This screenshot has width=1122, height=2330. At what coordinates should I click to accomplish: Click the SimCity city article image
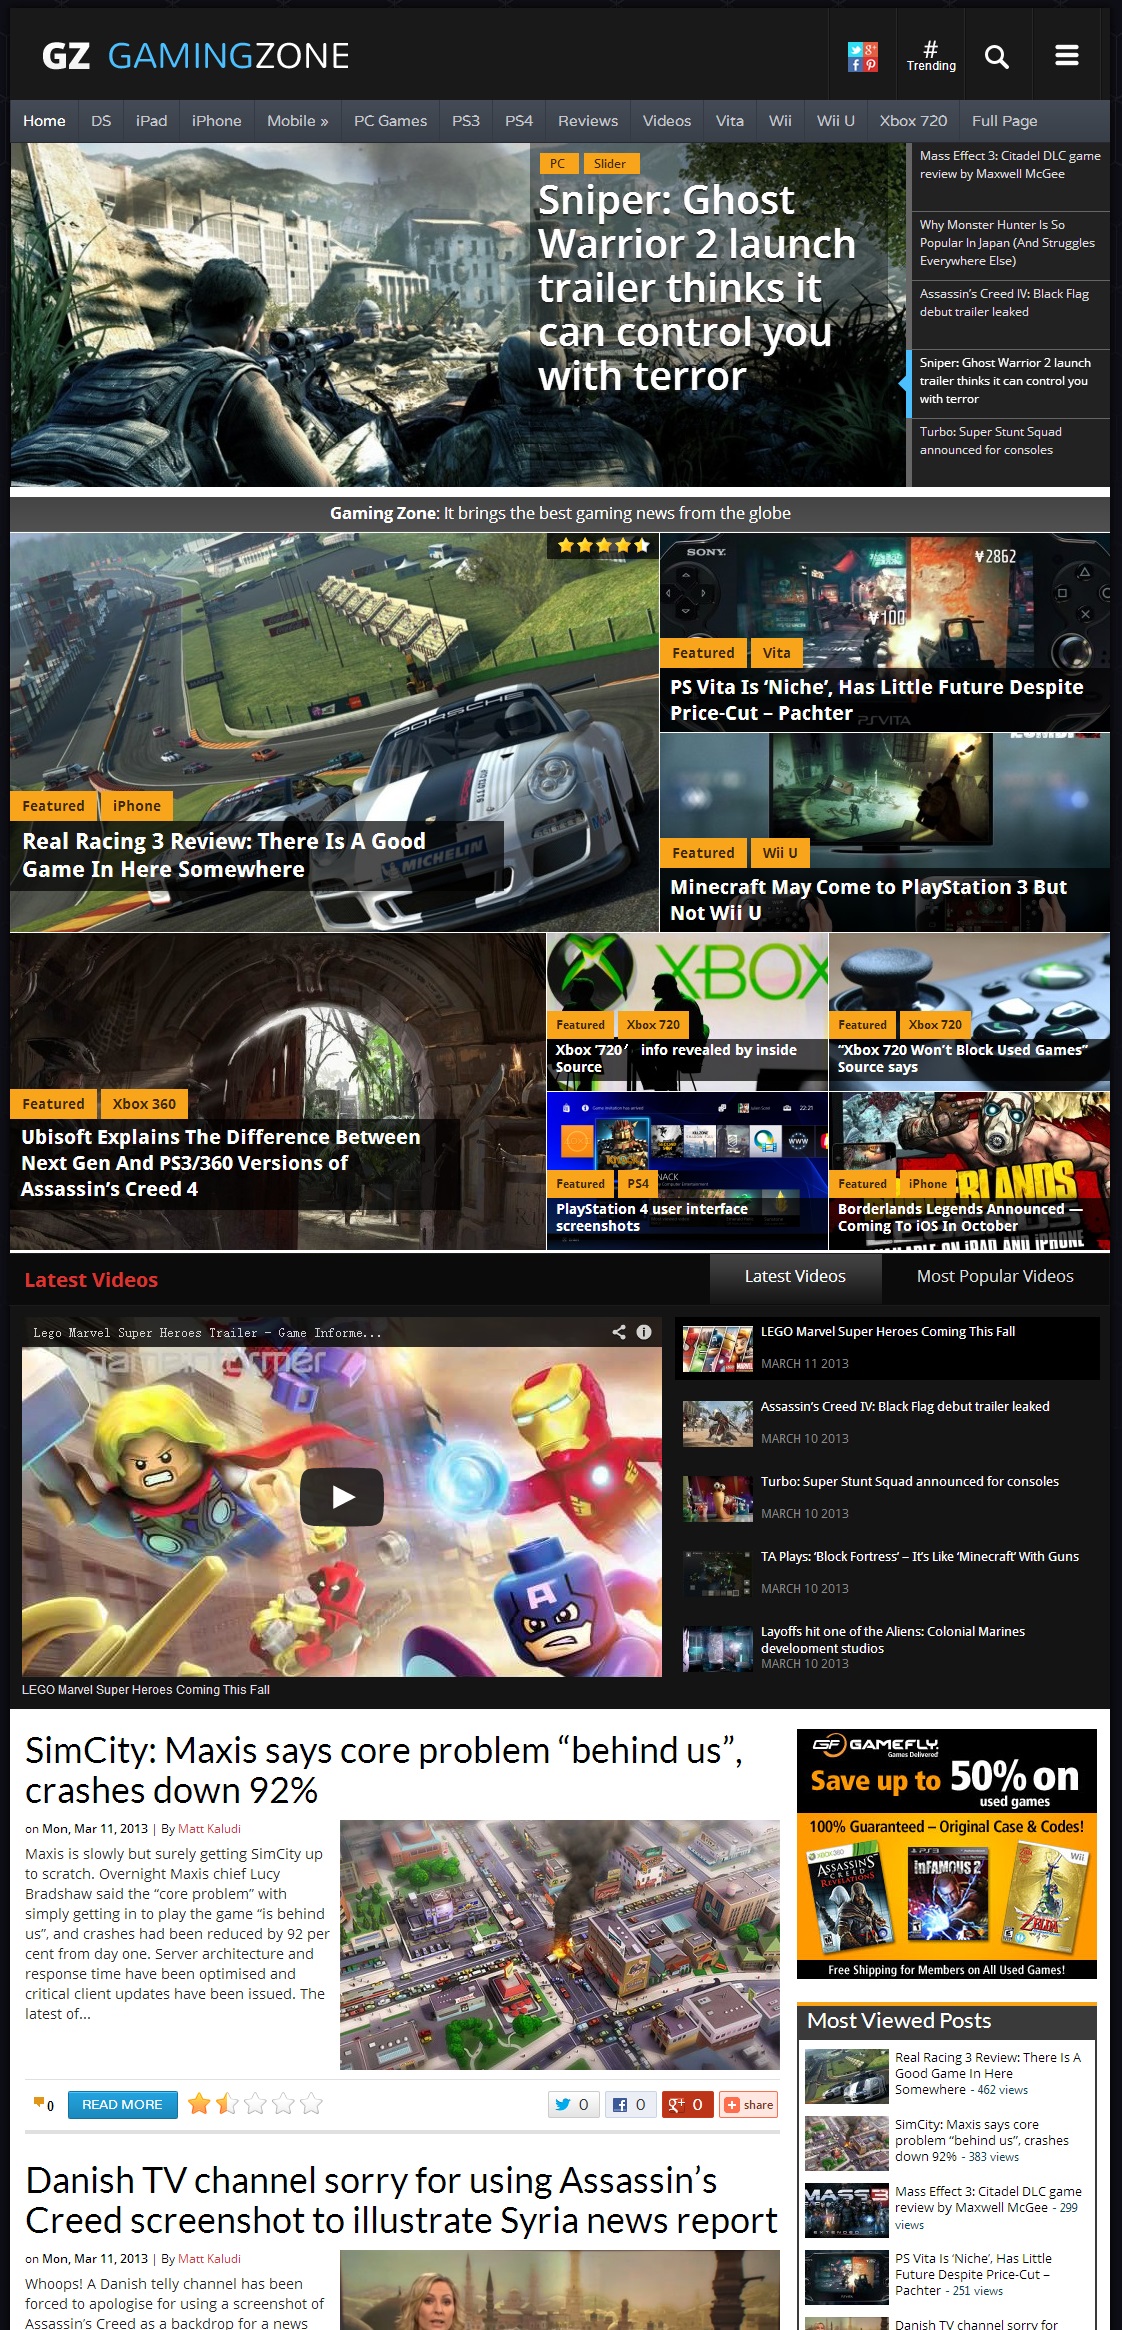click(560, 1945)
